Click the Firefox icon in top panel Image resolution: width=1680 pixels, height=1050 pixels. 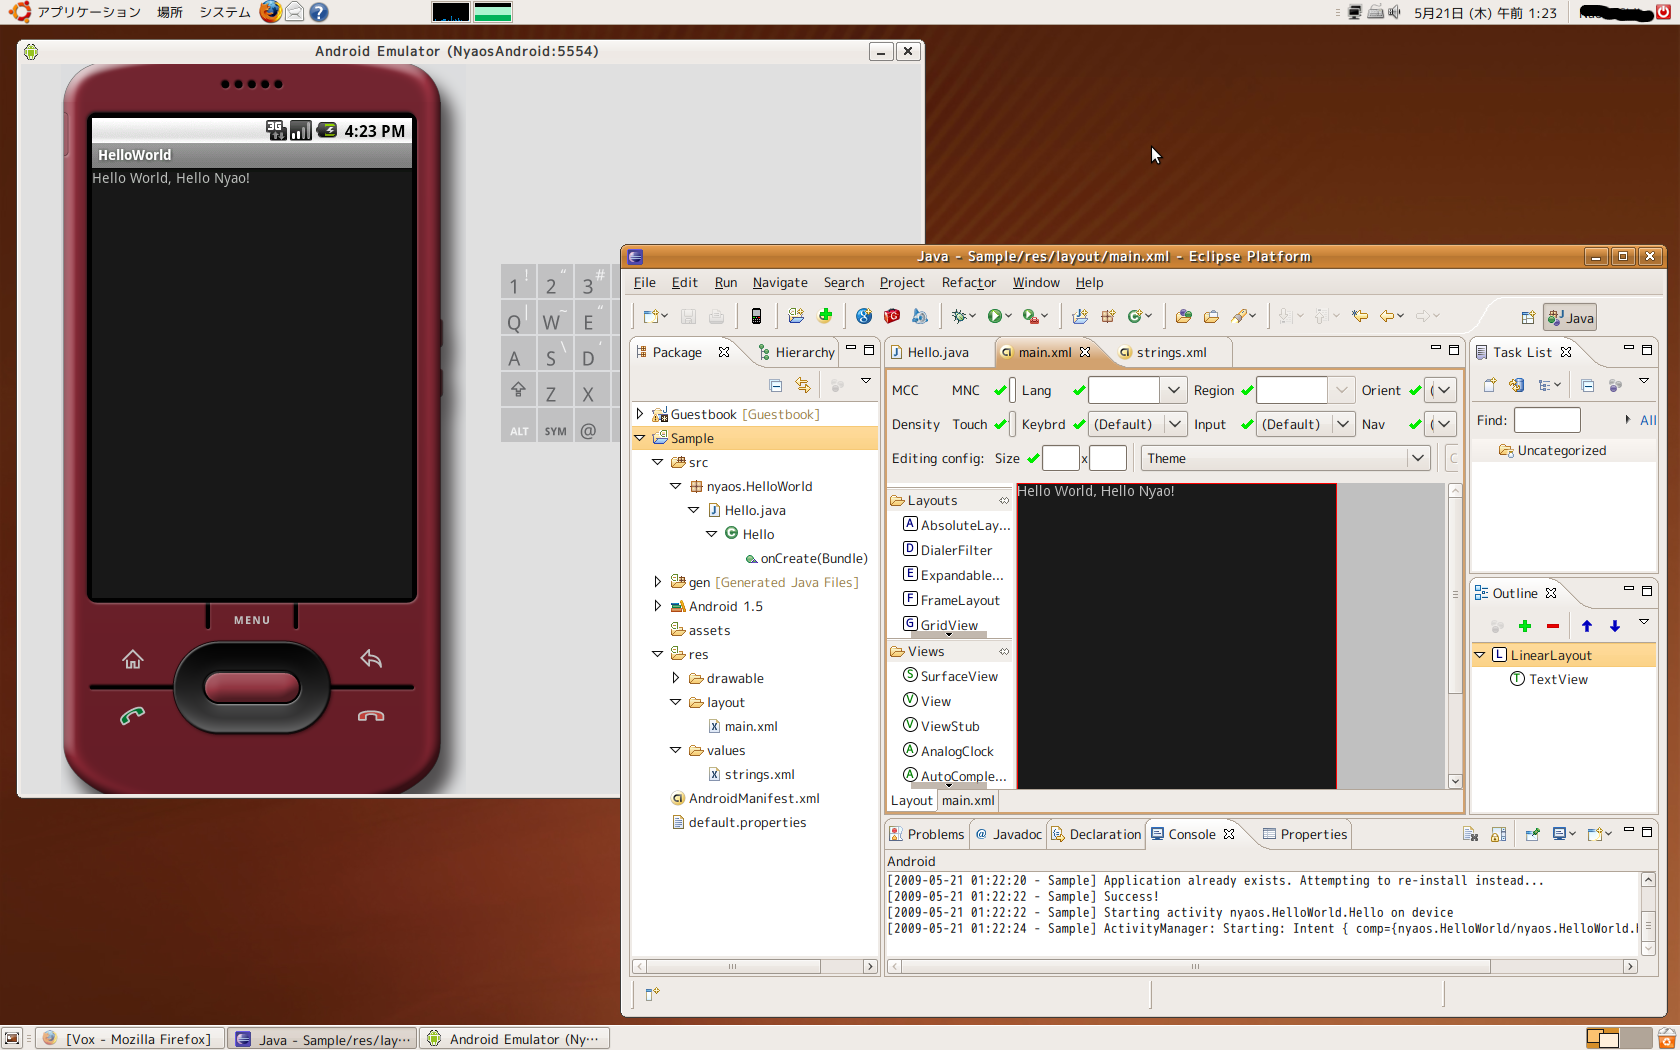tap(270, 12)
